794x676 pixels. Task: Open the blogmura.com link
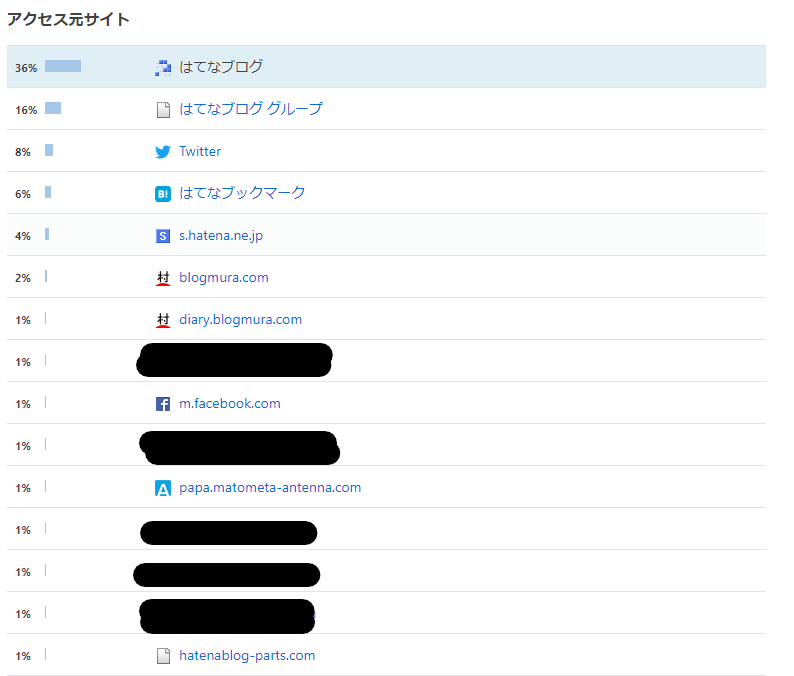(x=224, y=277)
